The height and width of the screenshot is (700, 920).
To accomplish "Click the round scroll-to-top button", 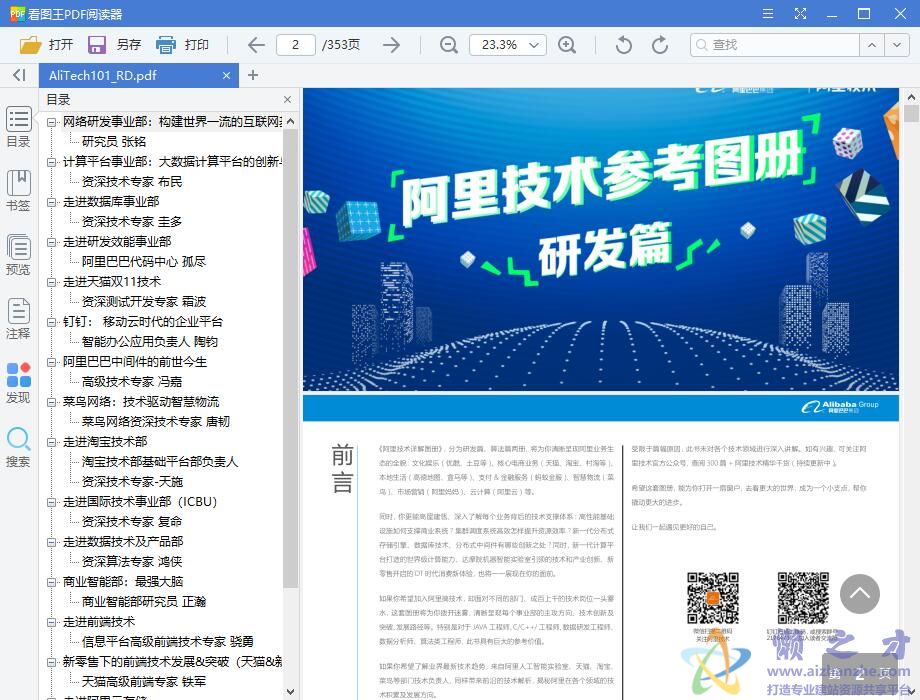I will coord(860,594).
